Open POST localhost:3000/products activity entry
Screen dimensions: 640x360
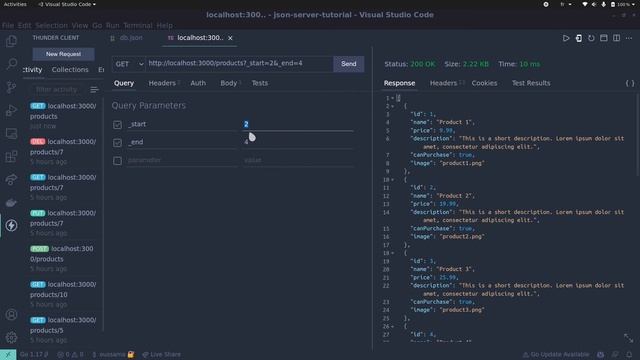click(x=64, y=258)
